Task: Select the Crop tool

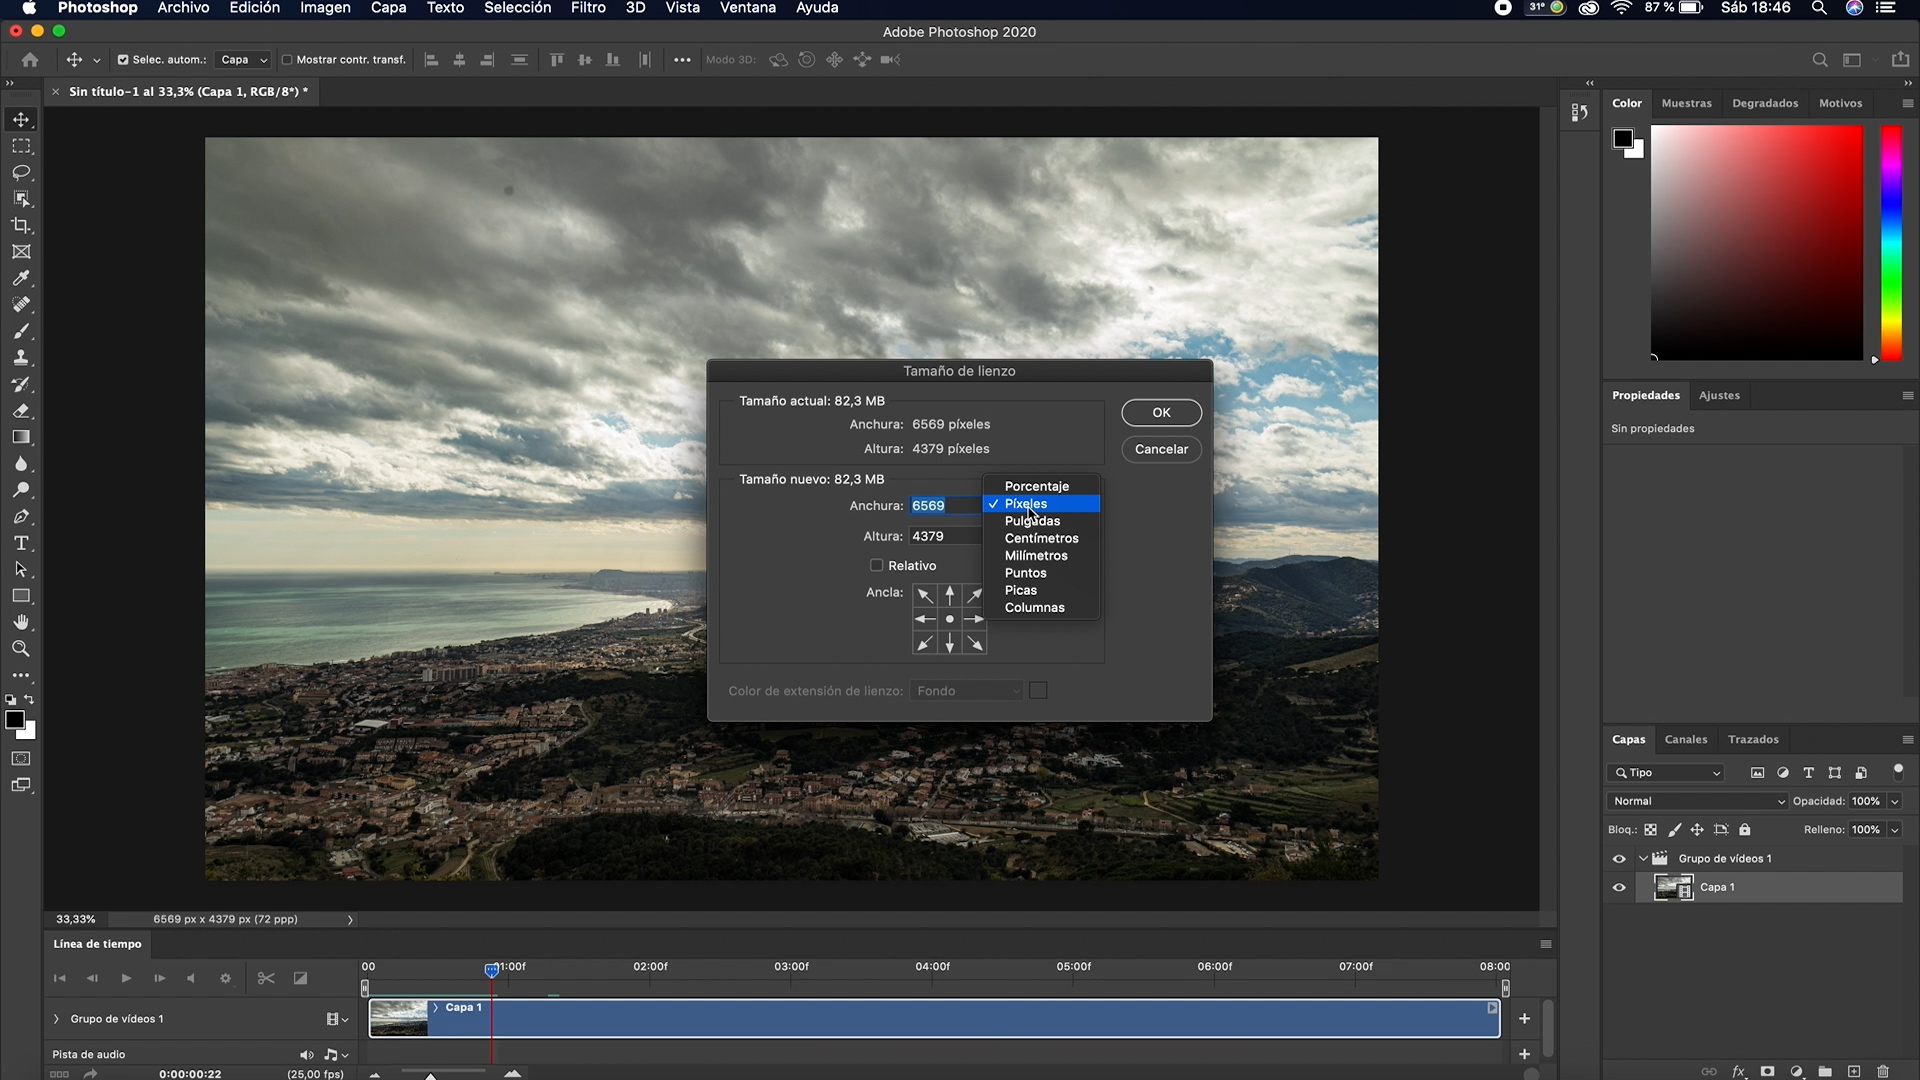Action: tap(21, 225)
